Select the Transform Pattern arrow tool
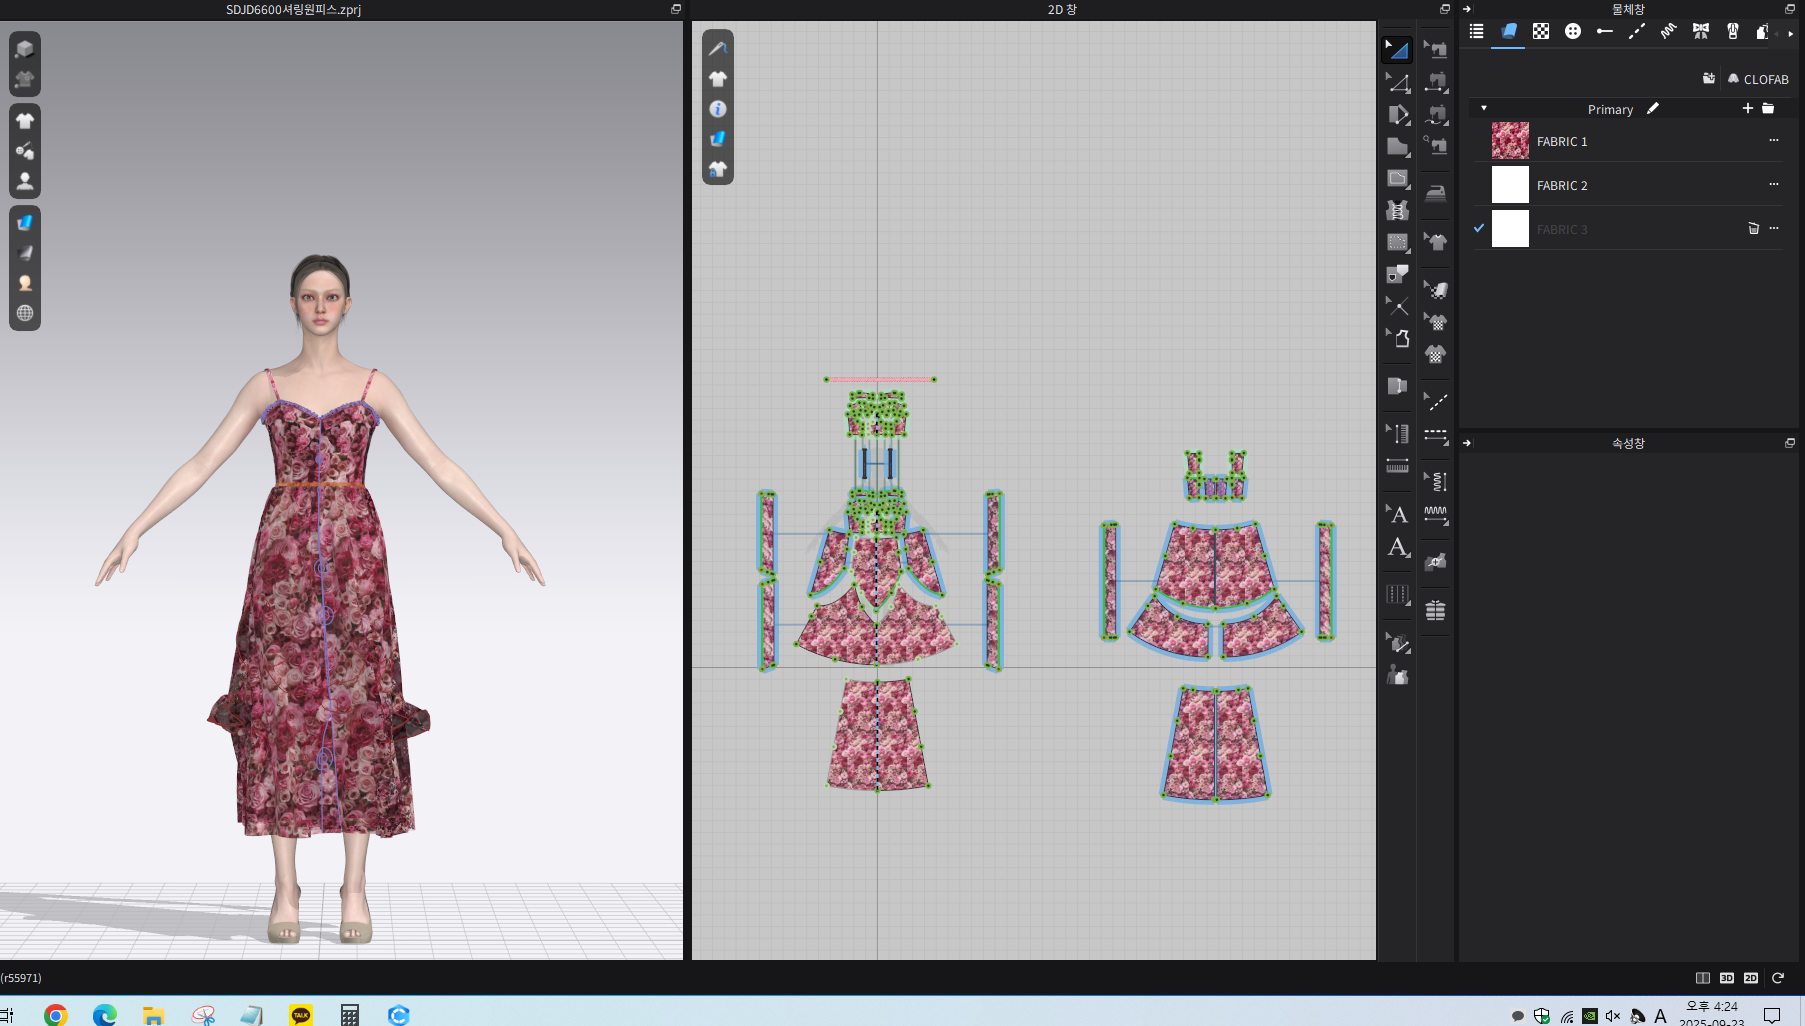This screenshot has width=1805, height=1026. pos(1397,49)
